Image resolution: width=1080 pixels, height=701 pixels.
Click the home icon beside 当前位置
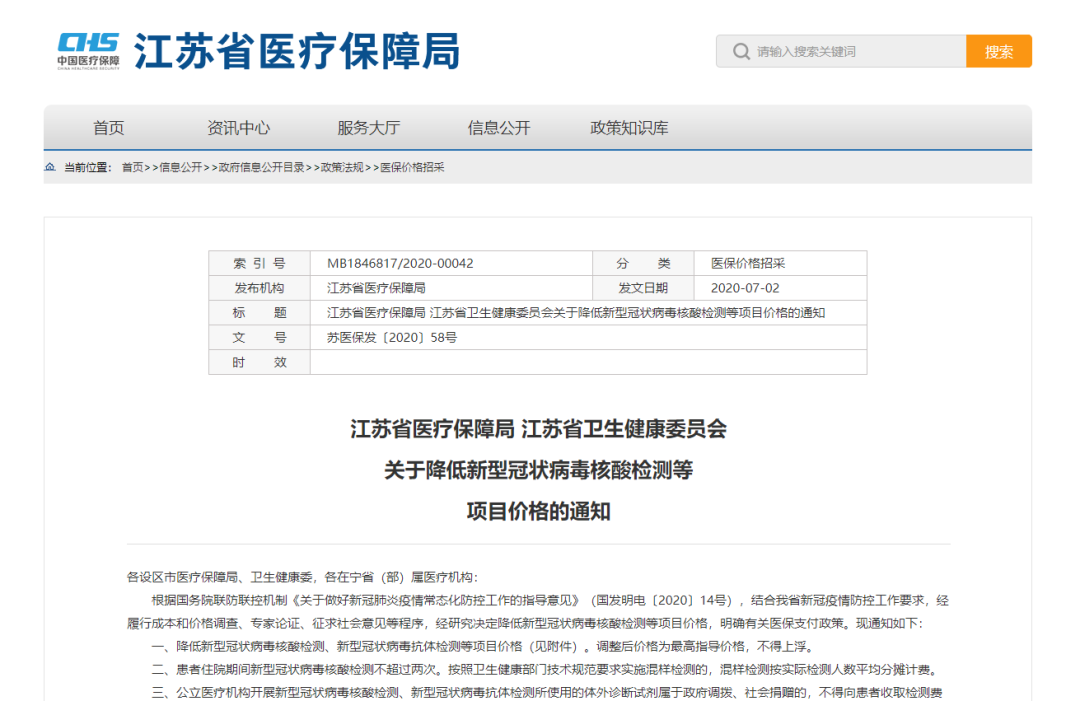pos(50,167)
